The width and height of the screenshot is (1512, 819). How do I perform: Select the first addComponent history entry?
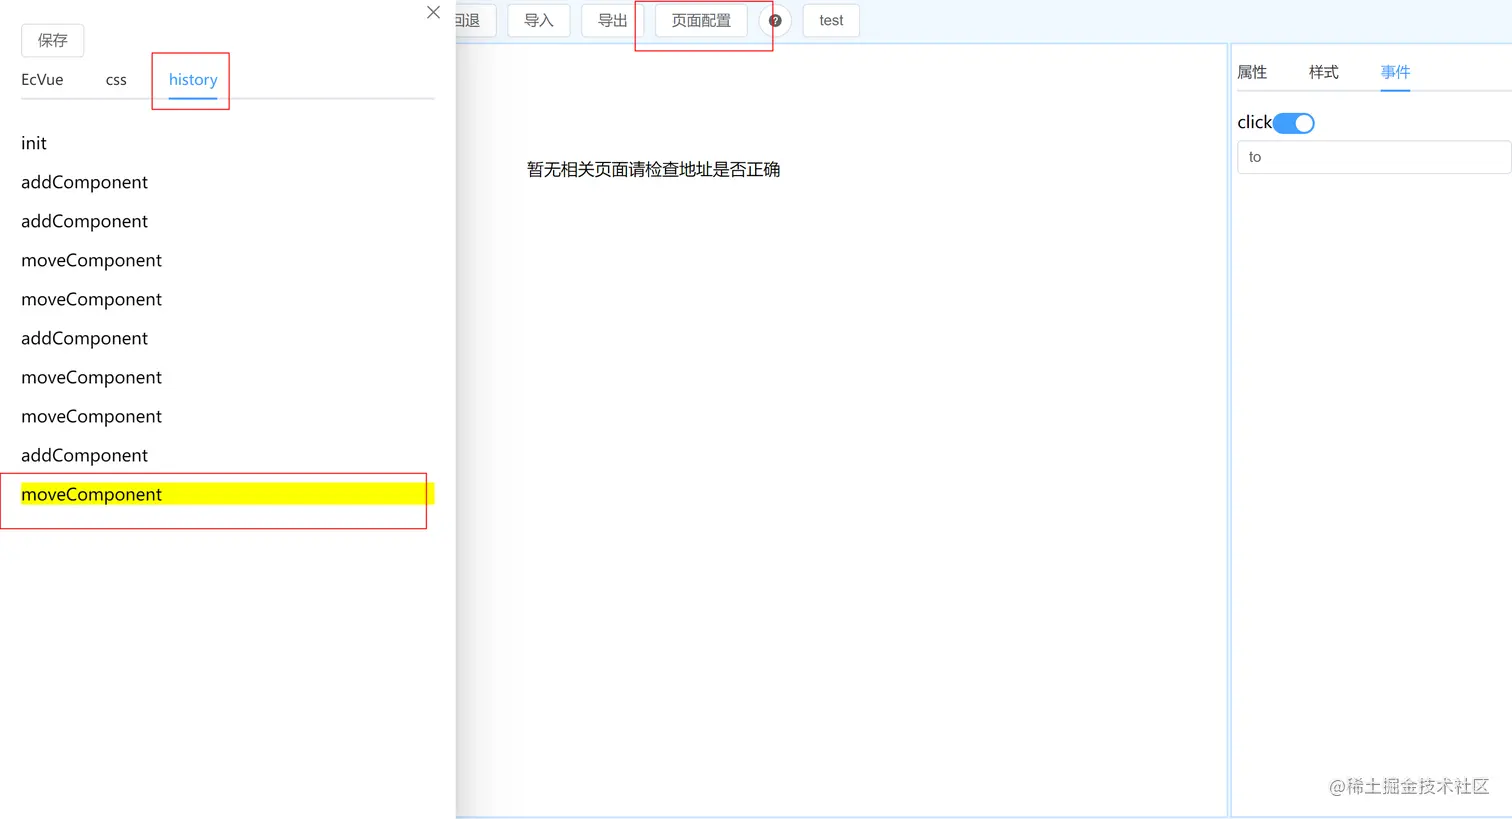[x=84, y=182]
